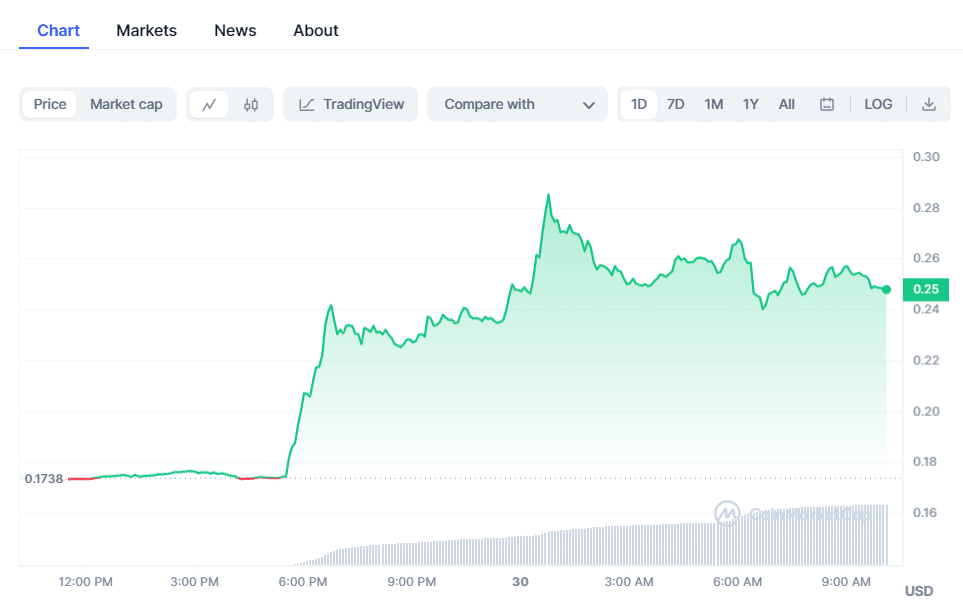Image resolution: width=963 pixels, height=611 pixels.
Task: Download chart data icon
Action: tap(929, 104)
